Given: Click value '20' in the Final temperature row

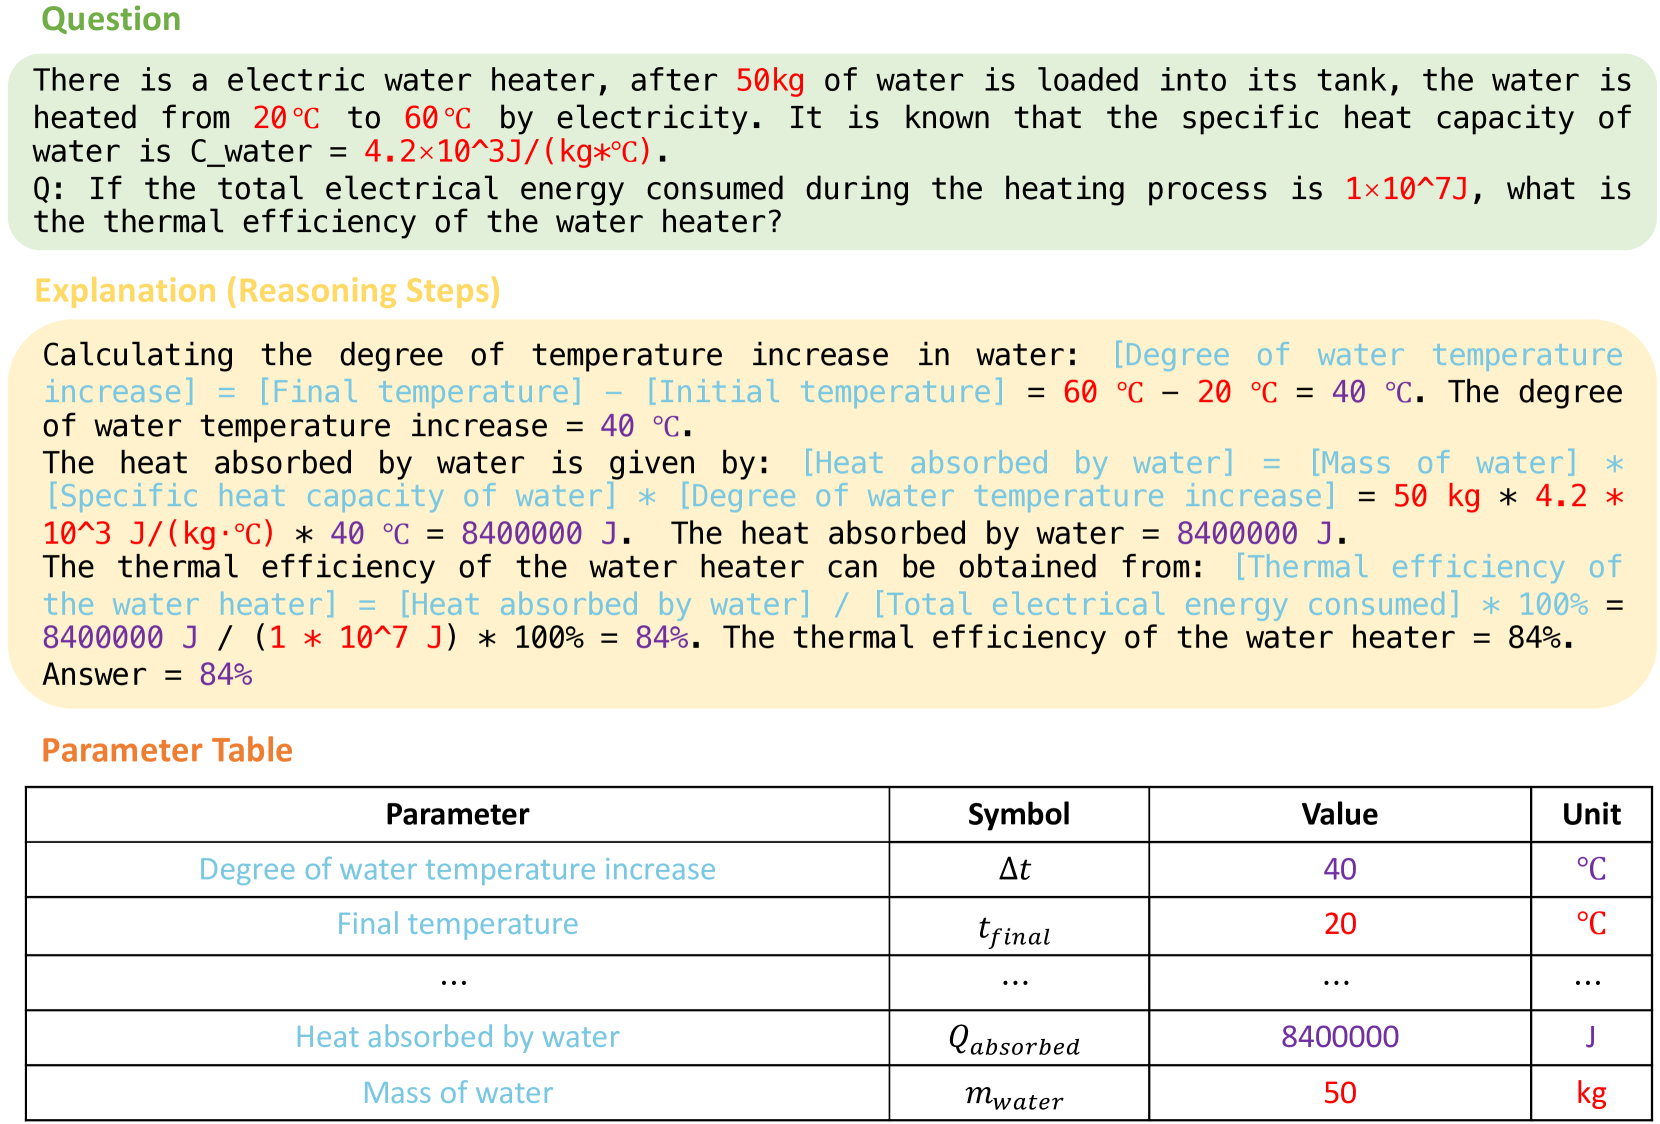Looking at the screenshot, I should (x=1340, y=924).
